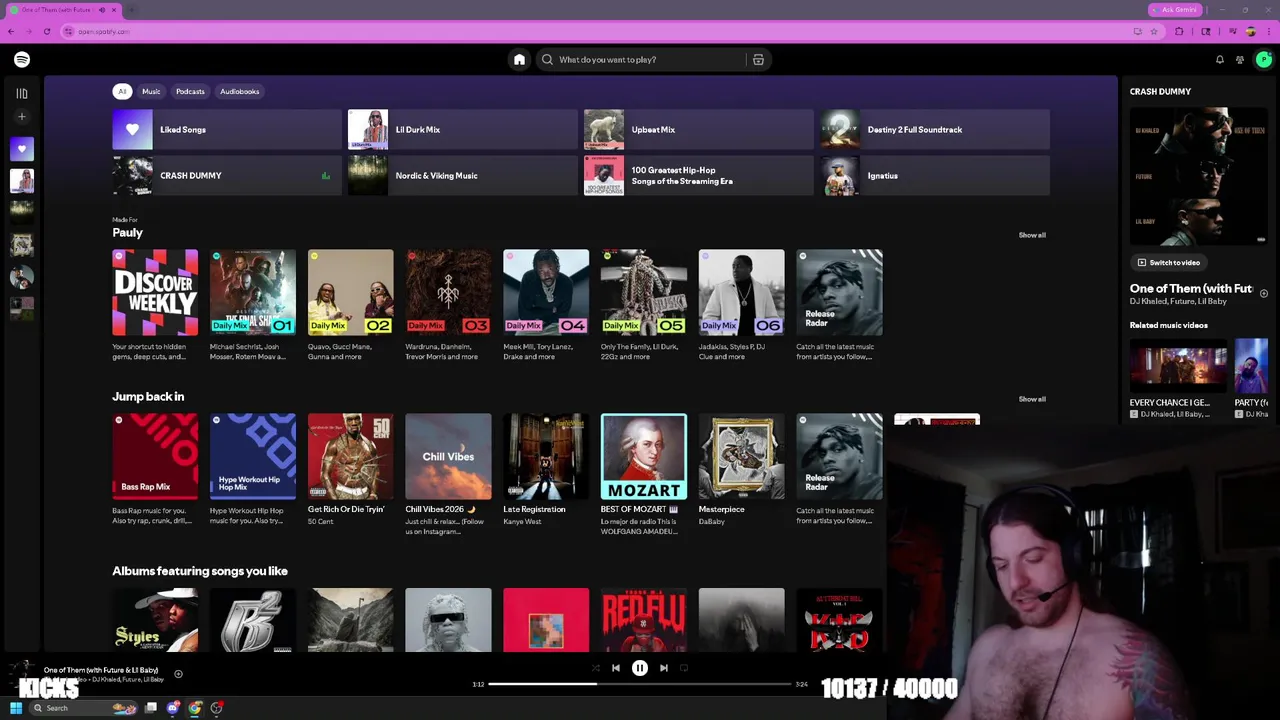Screen dimensions: 1280x720
Task: Bookmark page with the star icon
Action: point(1154,31)
